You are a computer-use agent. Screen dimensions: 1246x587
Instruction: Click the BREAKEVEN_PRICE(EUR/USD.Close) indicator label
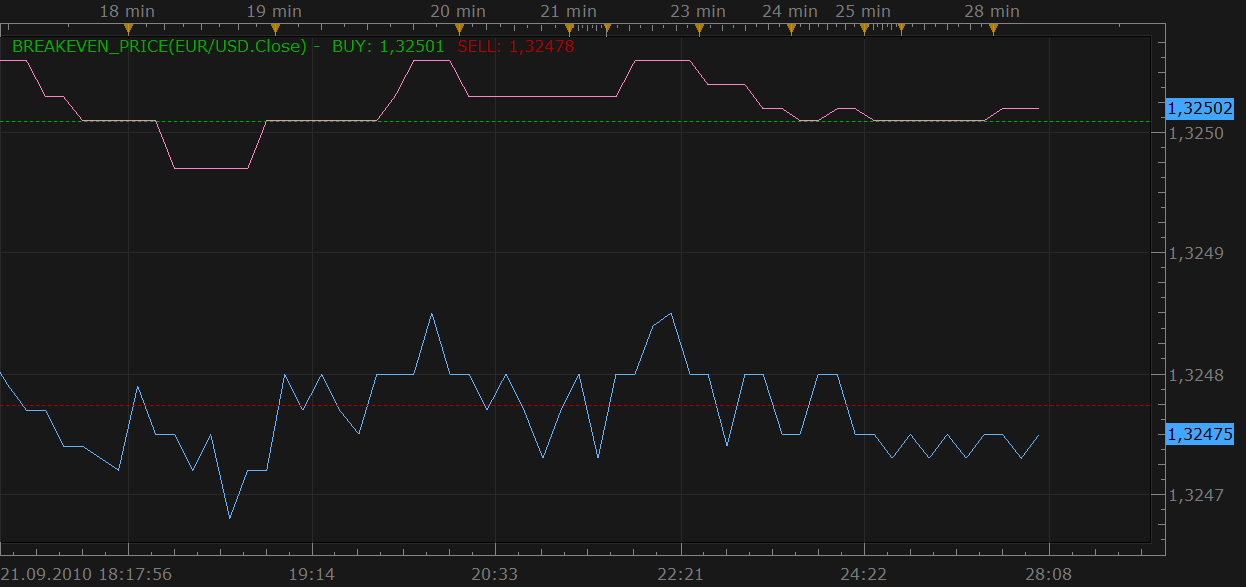point(159,46)
